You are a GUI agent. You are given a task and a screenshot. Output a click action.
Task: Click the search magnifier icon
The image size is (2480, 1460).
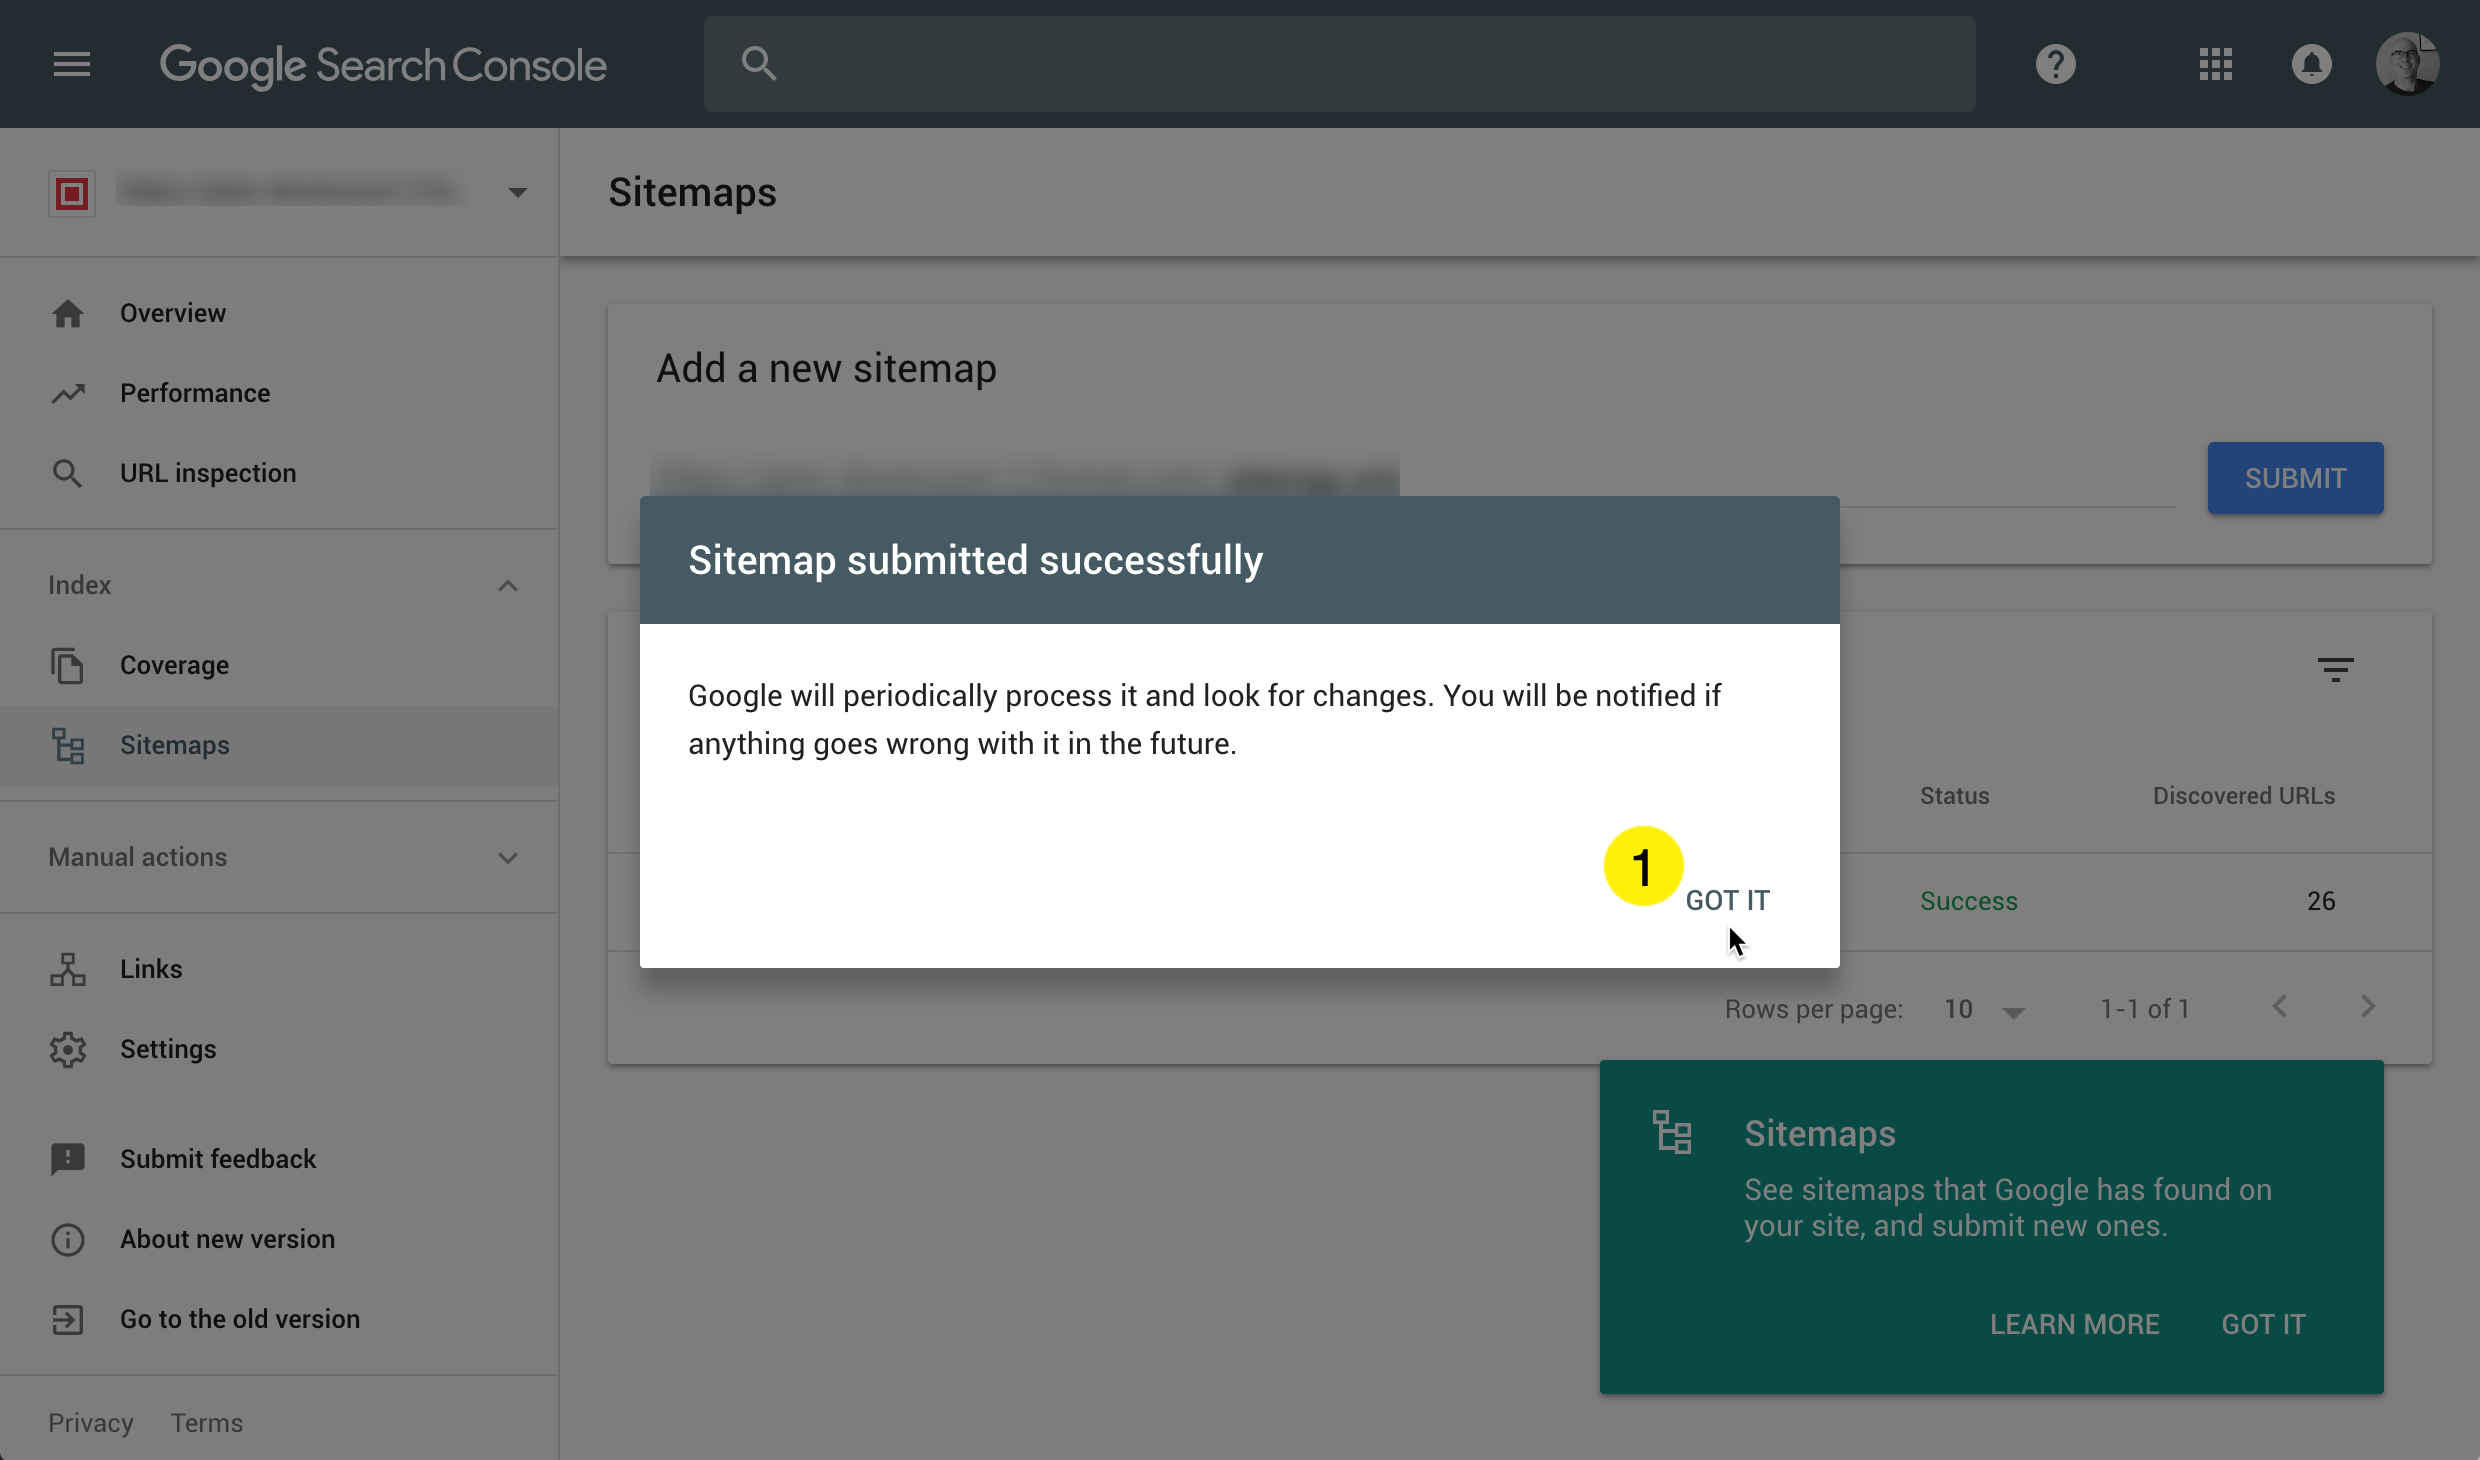click(759, 65)
